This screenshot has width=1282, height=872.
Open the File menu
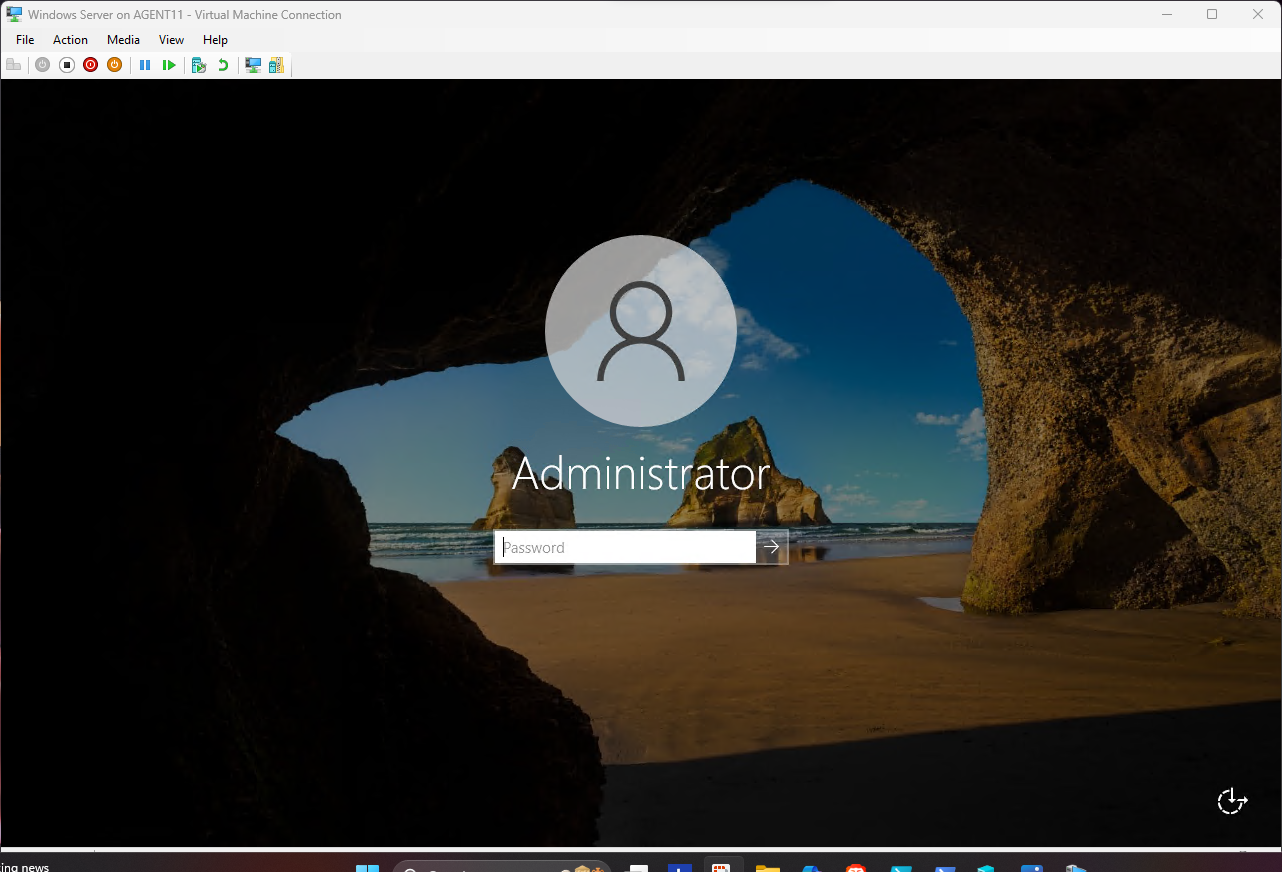pos(25,40)
